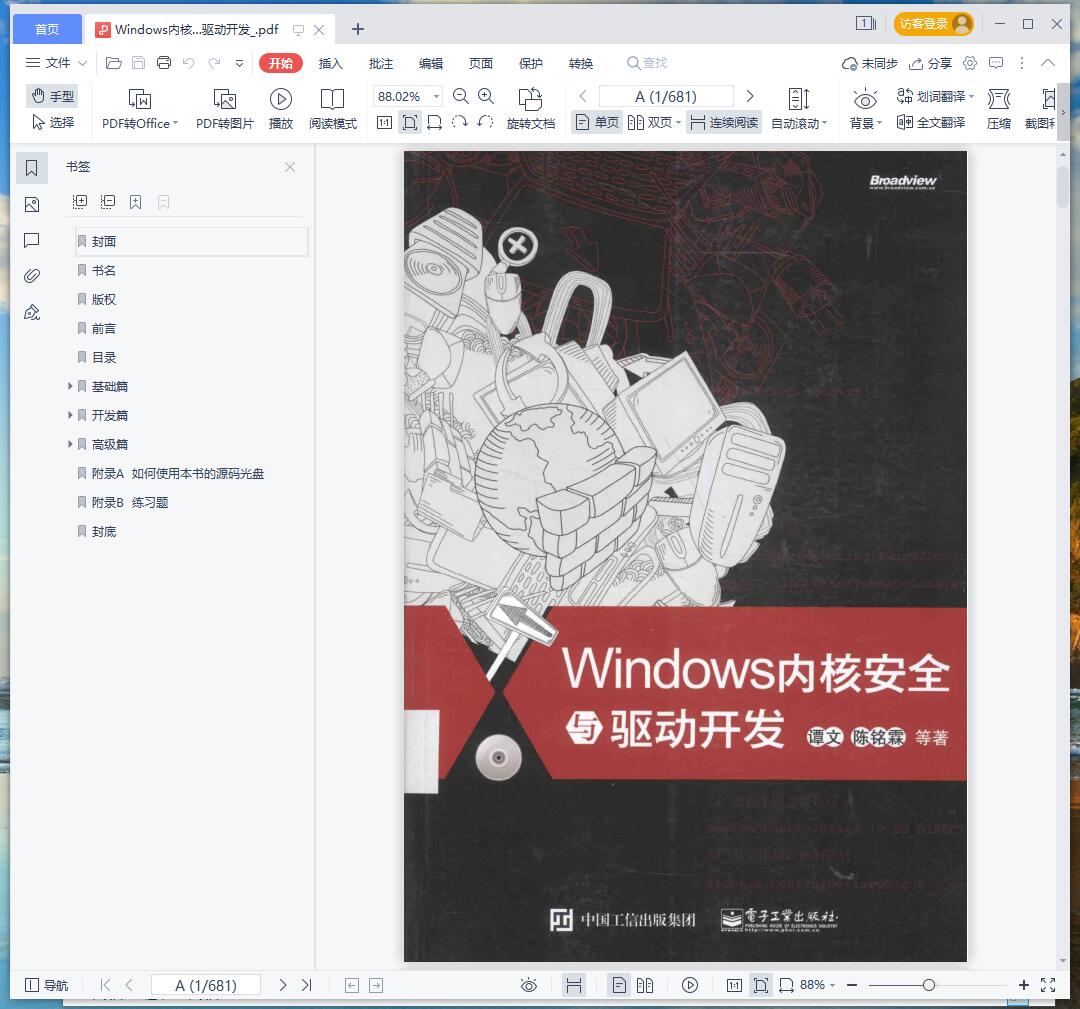Open the 批注 ribbon tab
This screenshot has width=1080, height=1009.
click(x=380, y=63)
